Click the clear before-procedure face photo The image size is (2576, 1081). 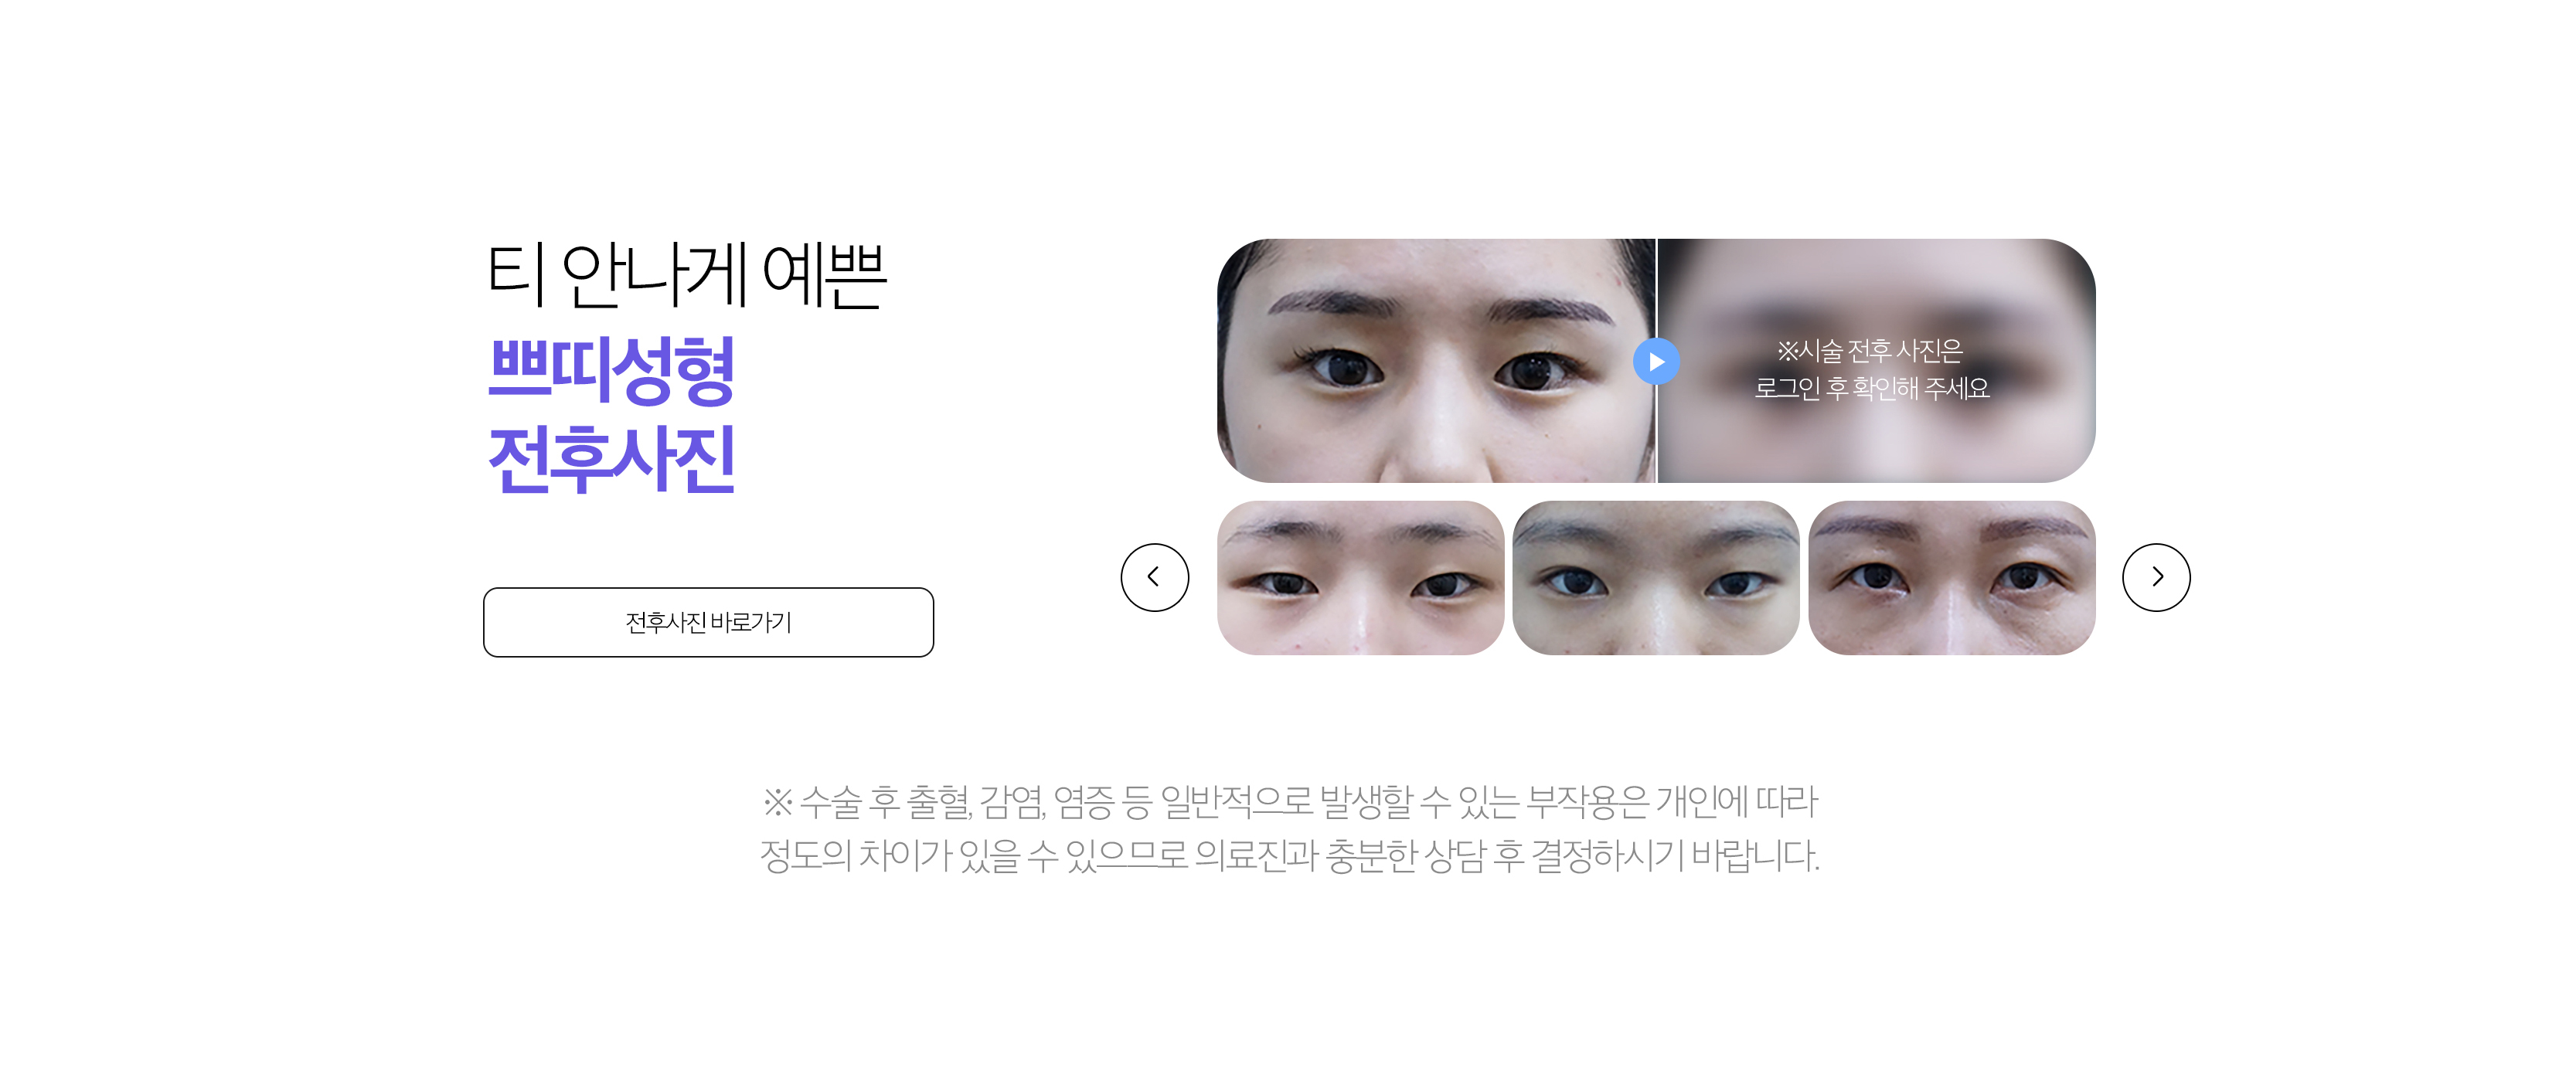point(1436,361)
